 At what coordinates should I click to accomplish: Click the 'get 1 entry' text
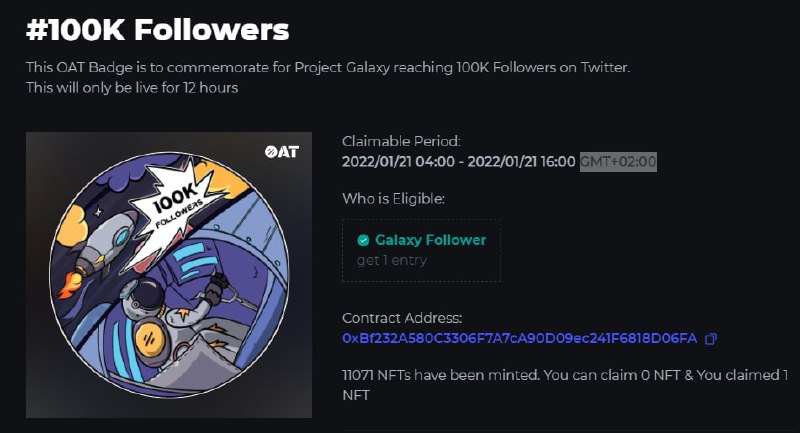[x=392, y=261]
